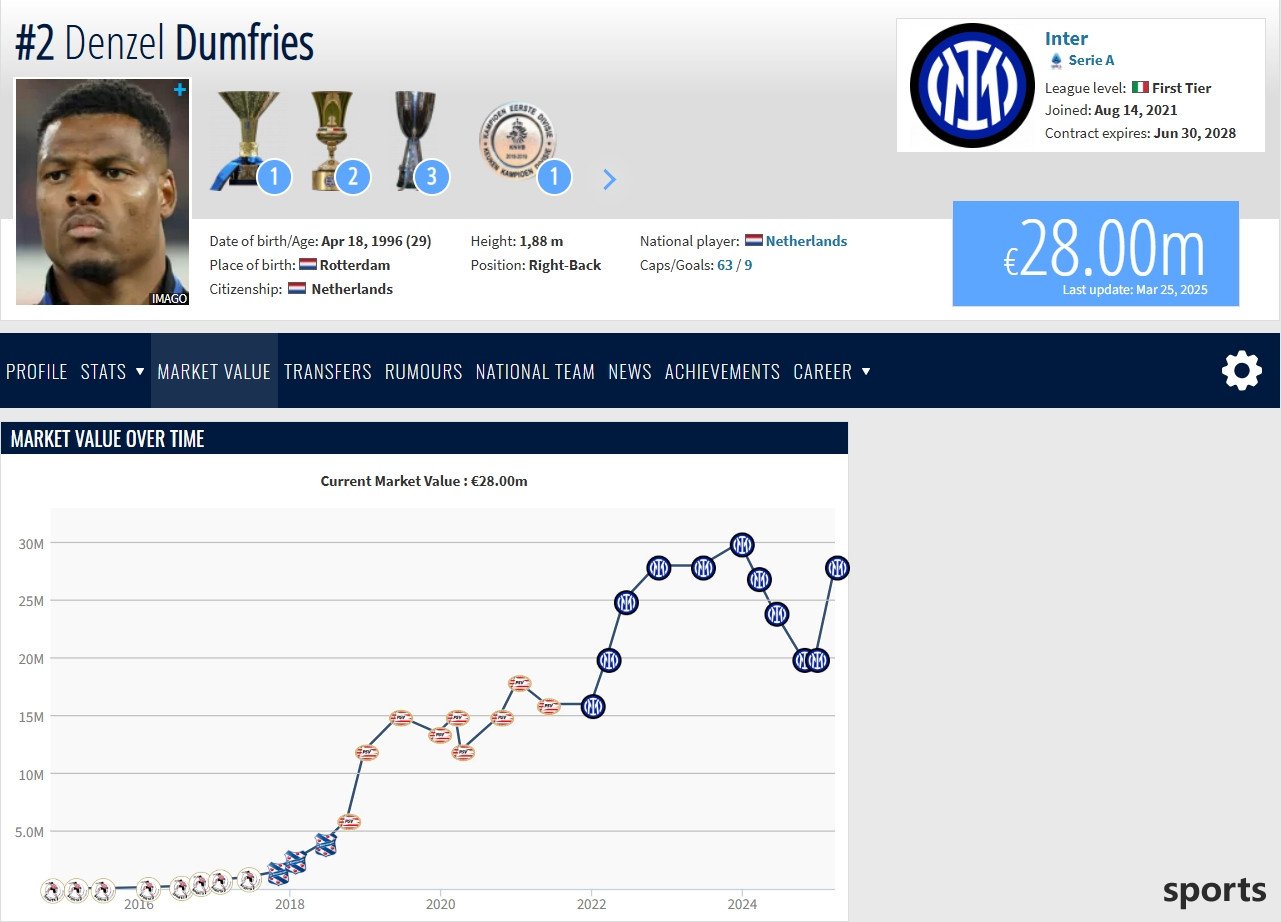
Task: Open the Transfers tab
Action: point(328,371)
